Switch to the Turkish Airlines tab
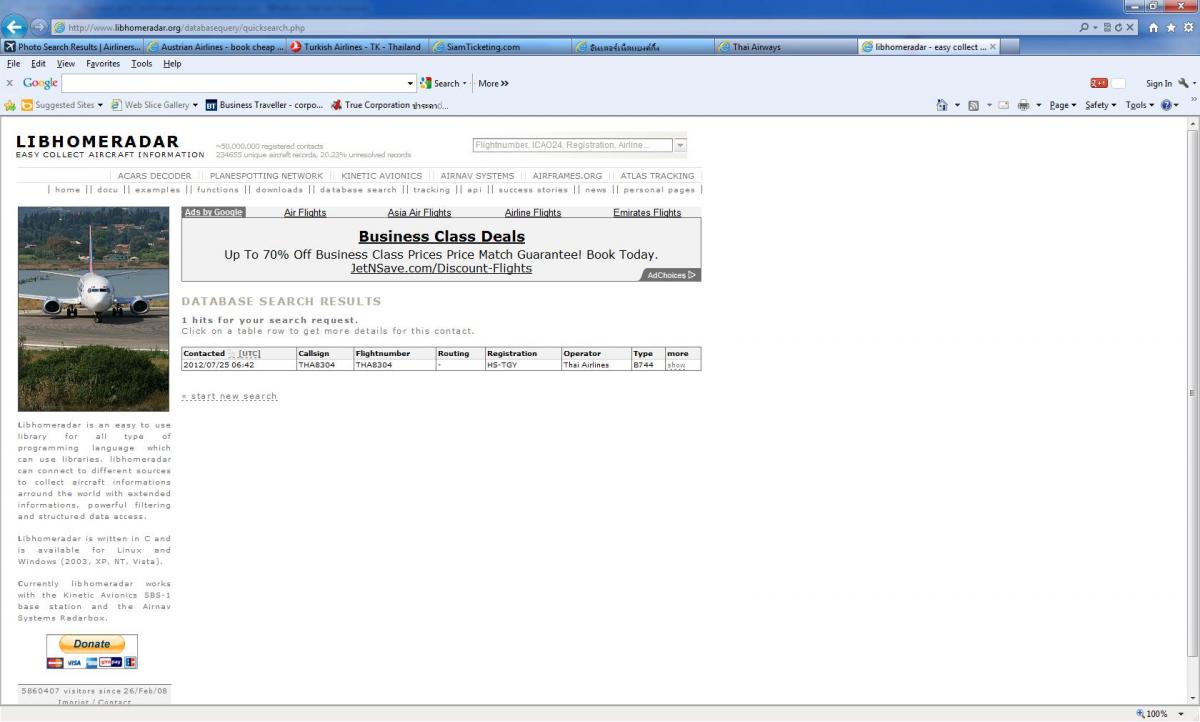Image resolution: width=1200 pixels, height=722 pixels. click(x=358, y=47)
